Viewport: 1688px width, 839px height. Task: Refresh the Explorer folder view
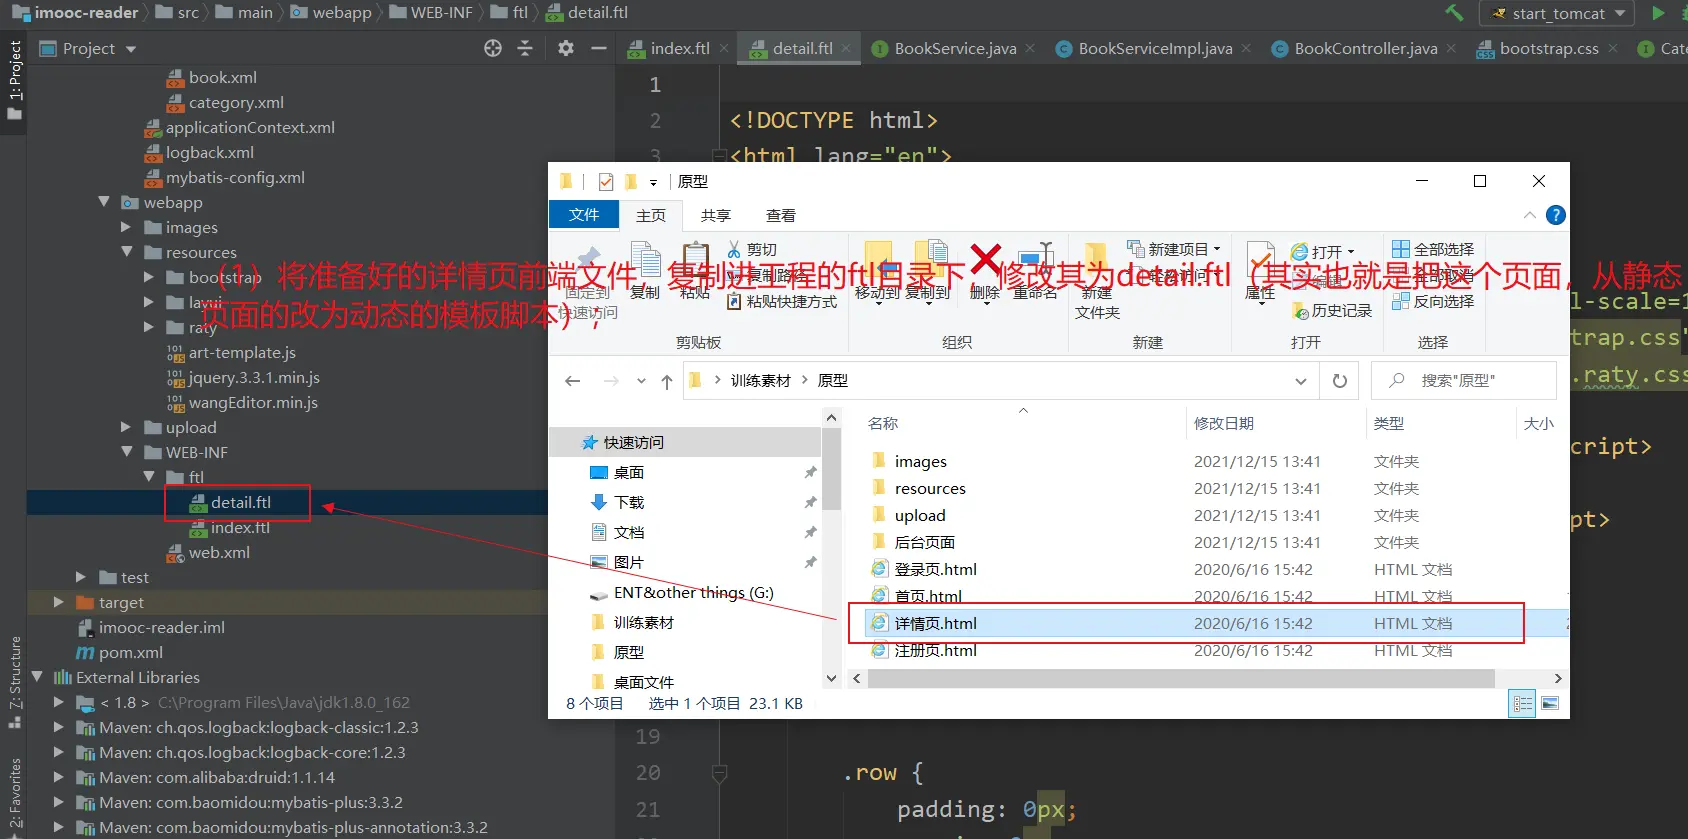point(1340,381)
